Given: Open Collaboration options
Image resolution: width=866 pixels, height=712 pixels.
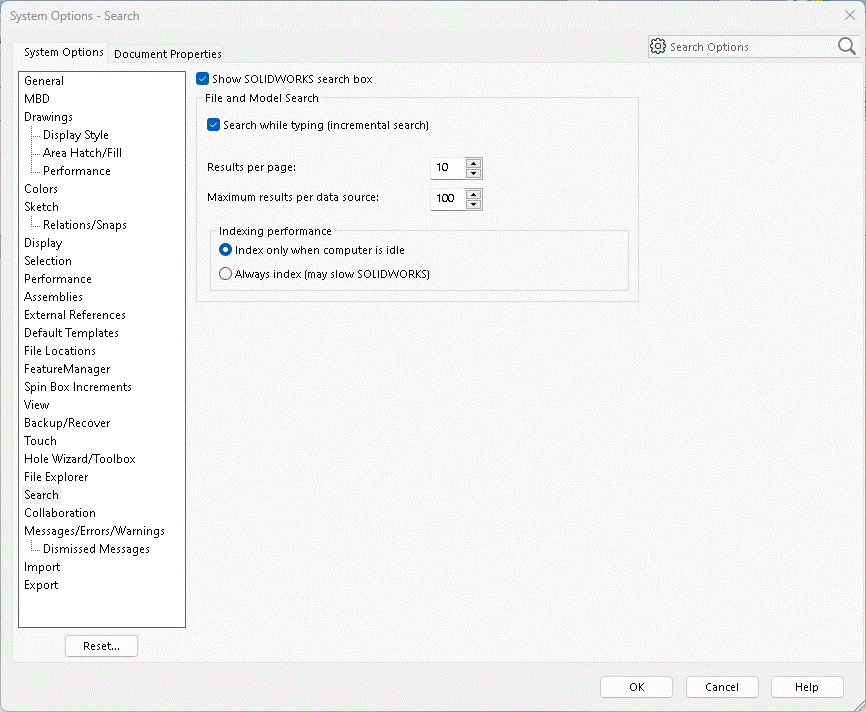Looking at the screenshot, I should point(60,513).
